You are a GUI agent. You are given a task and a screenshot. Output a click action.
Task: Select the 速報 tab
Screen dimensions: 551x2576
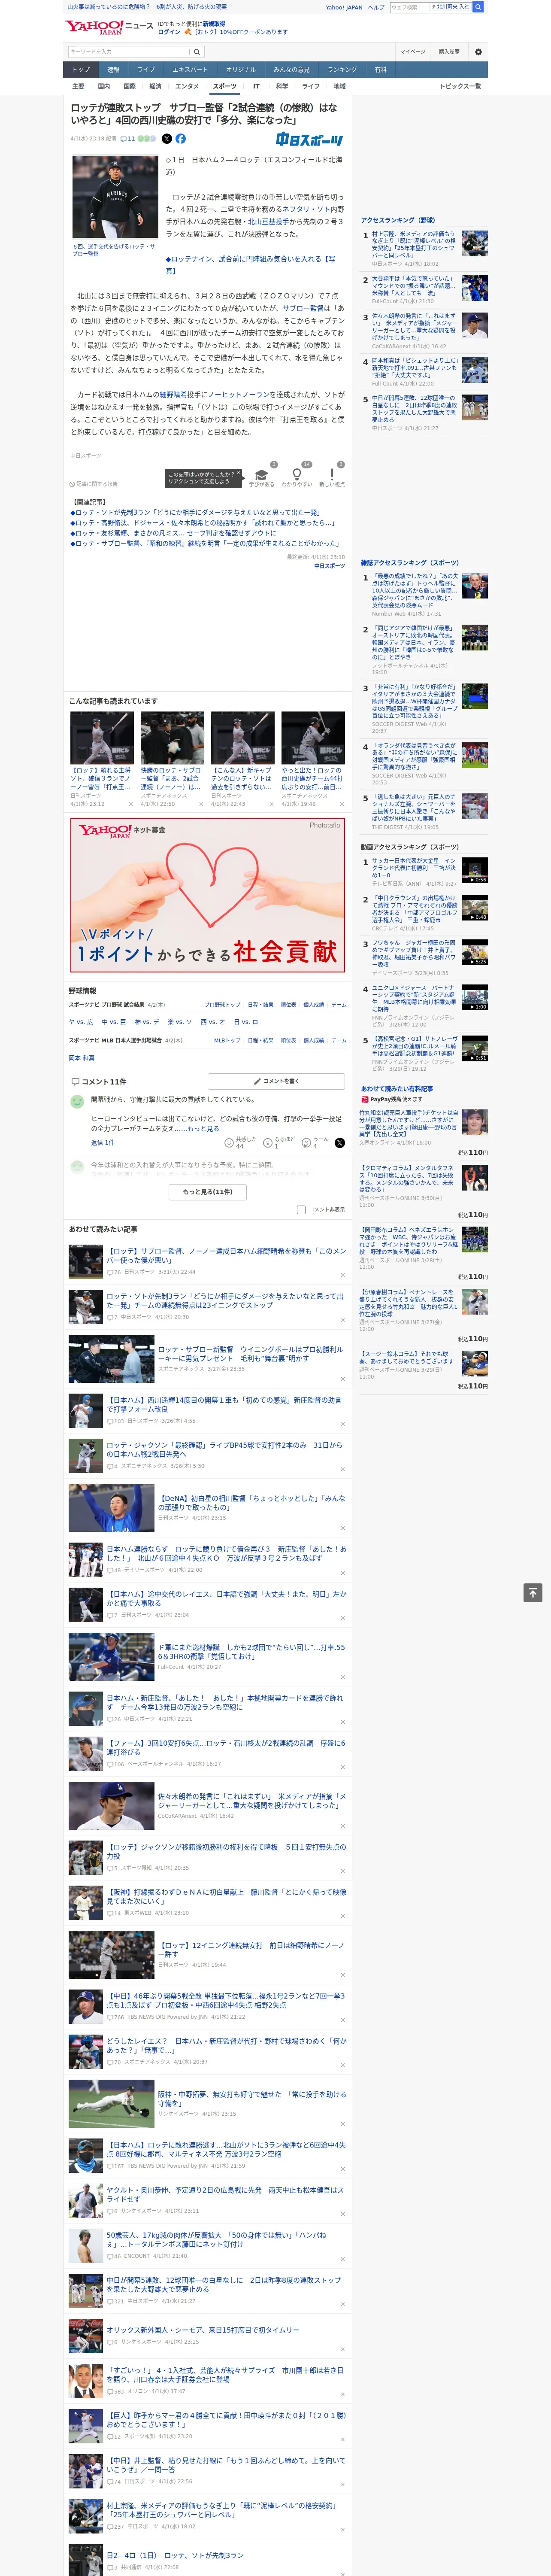tap(113, 70)
